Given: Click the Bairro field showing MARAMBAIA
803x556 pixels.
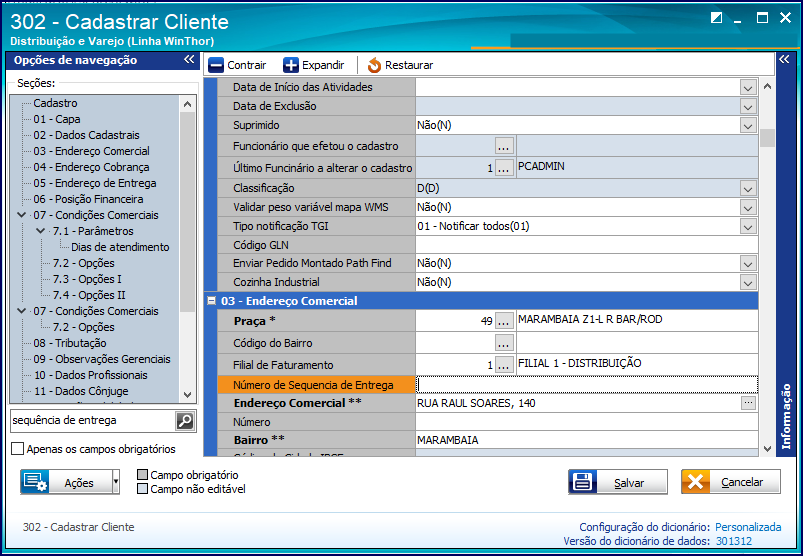Looking at the screenshot, I should [x=587, y=440].
